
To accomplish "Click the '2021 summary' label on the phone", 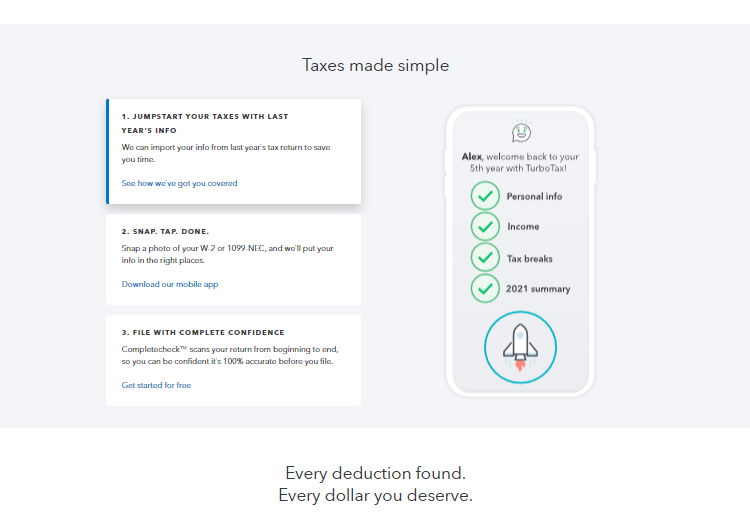I will point(538,289).
